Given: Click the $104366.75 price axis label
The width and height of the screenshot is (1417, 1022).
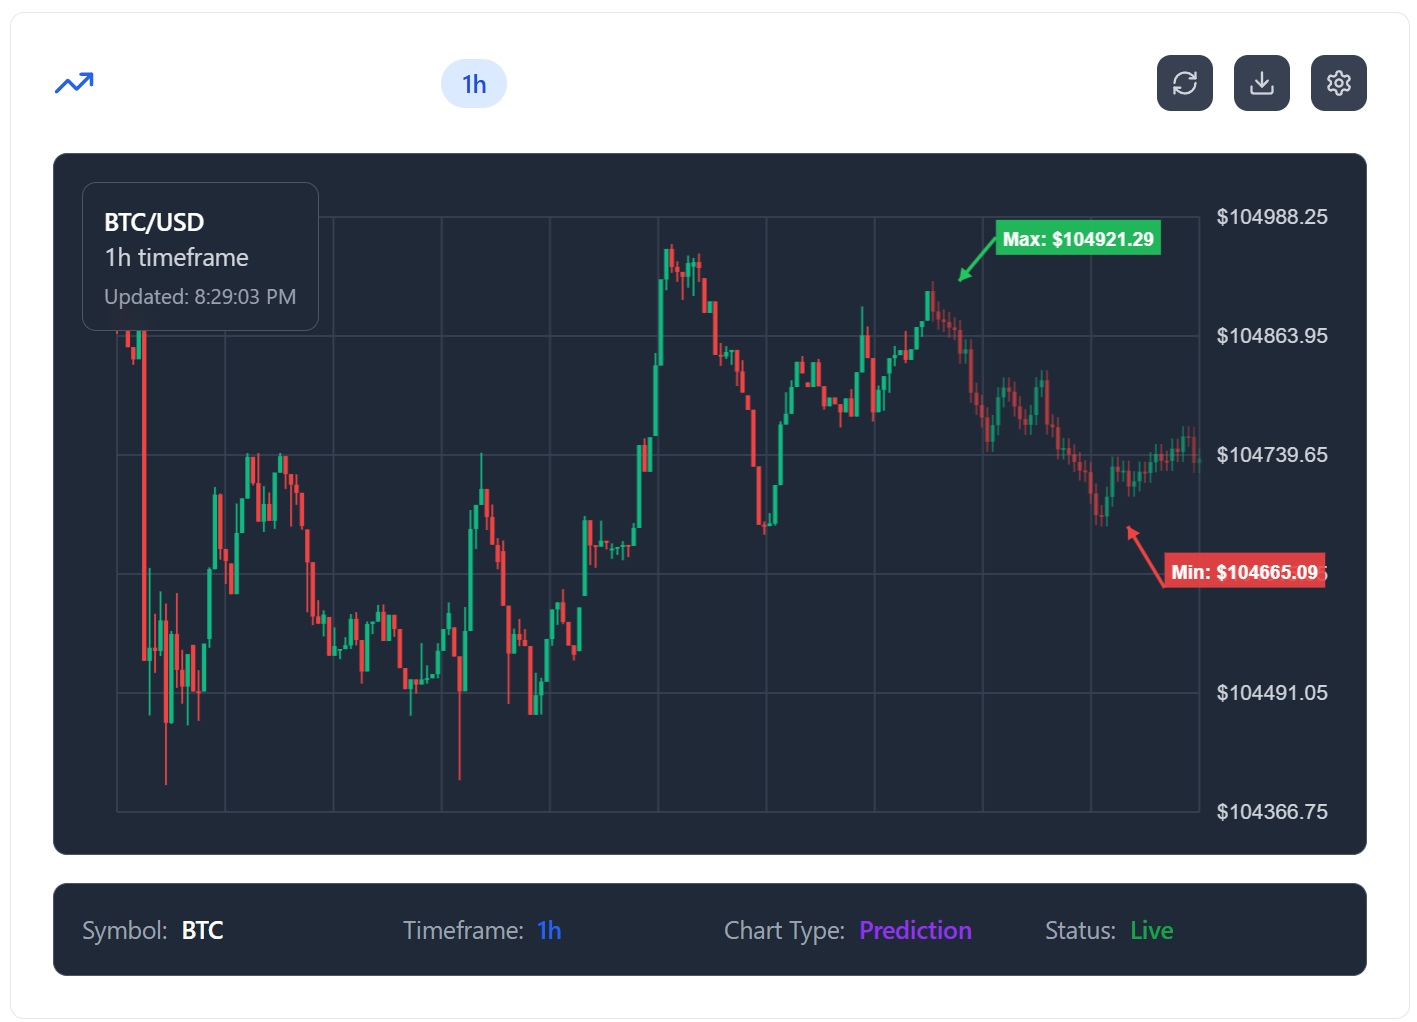Looking at the screenshot, I should coord(1271,812).
